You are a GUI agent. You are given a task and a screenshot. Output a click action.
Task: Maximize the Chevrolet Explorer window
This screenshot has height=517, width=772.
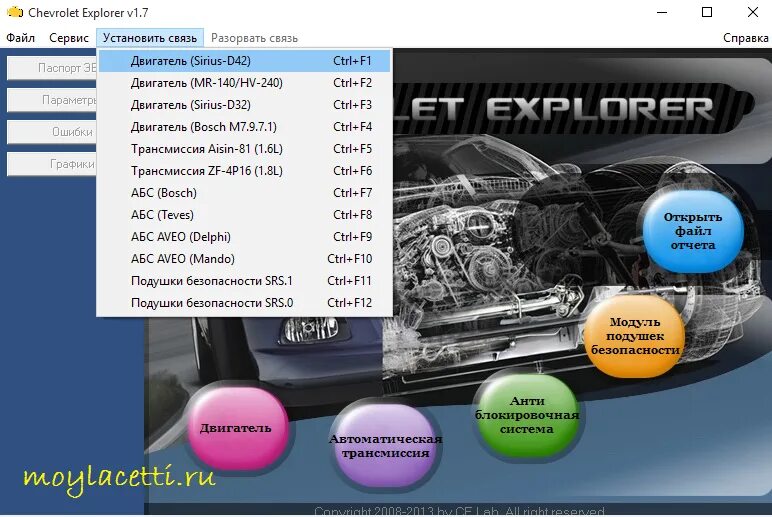pos(707,12)
